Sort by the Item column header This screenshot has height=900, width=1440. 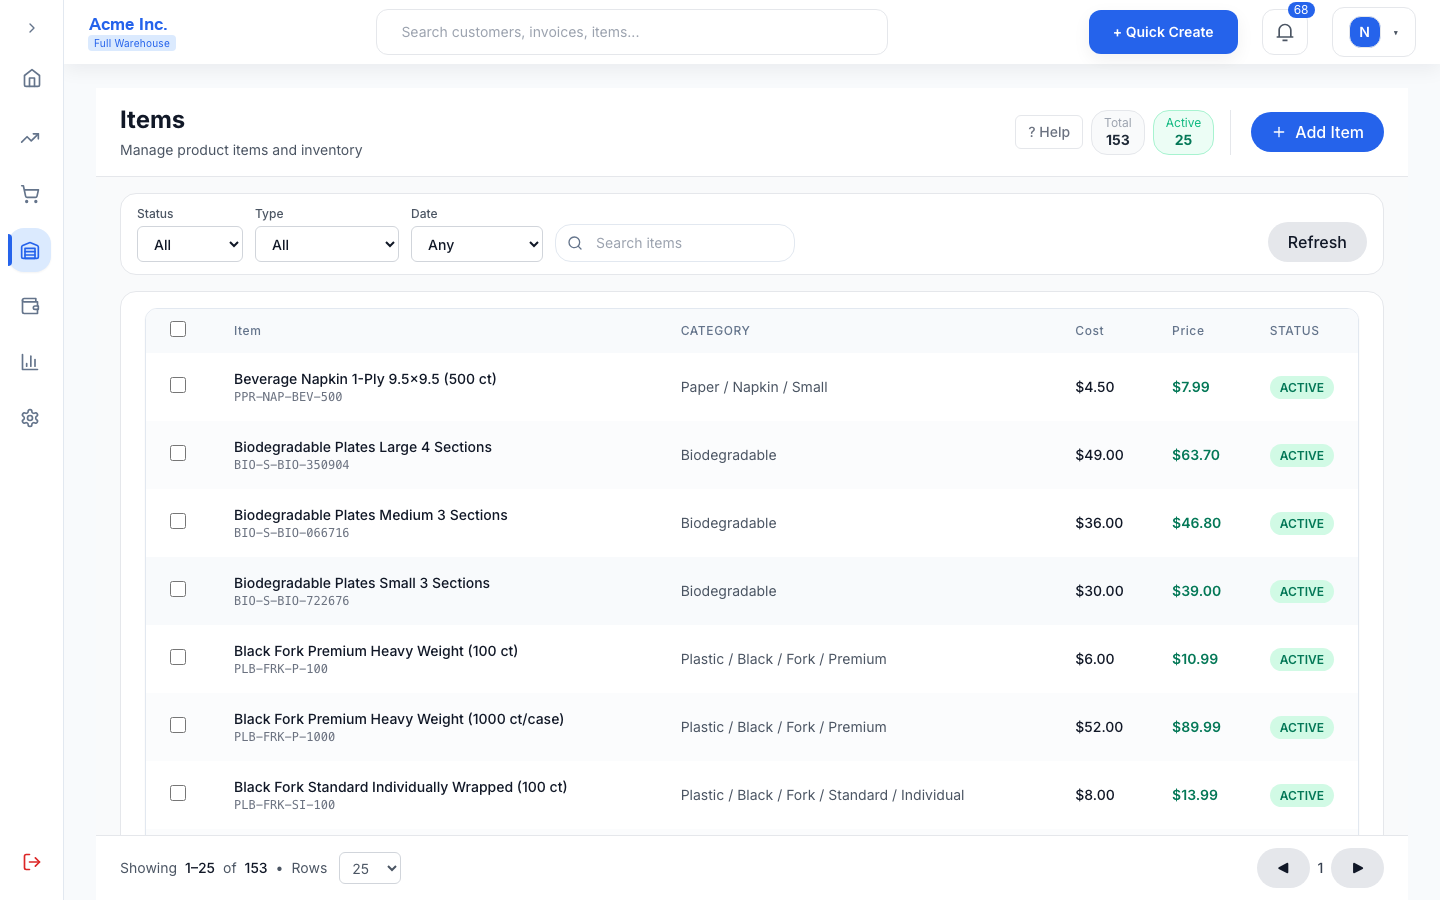247,331
